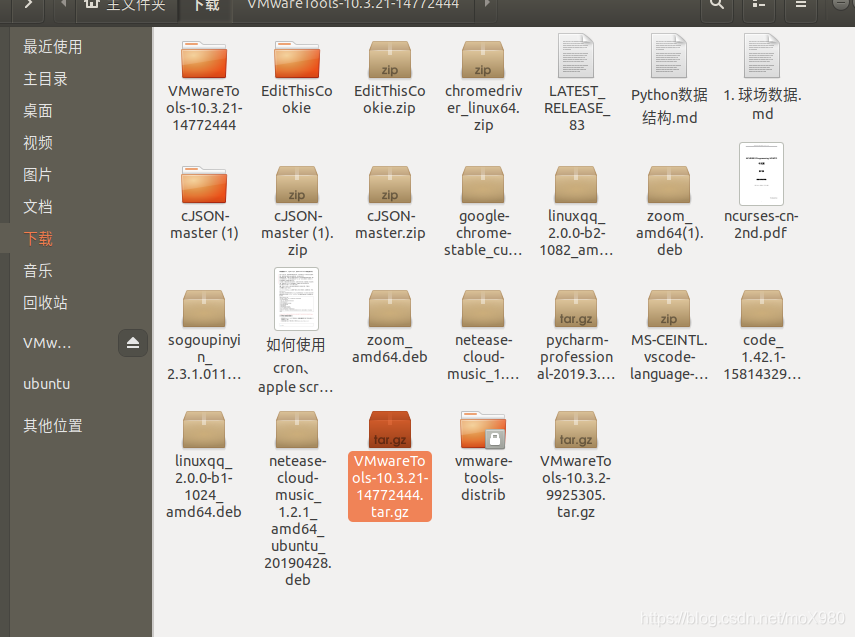
Task: Open the EditThisCookie folder
Action: (x=297, y=59)
